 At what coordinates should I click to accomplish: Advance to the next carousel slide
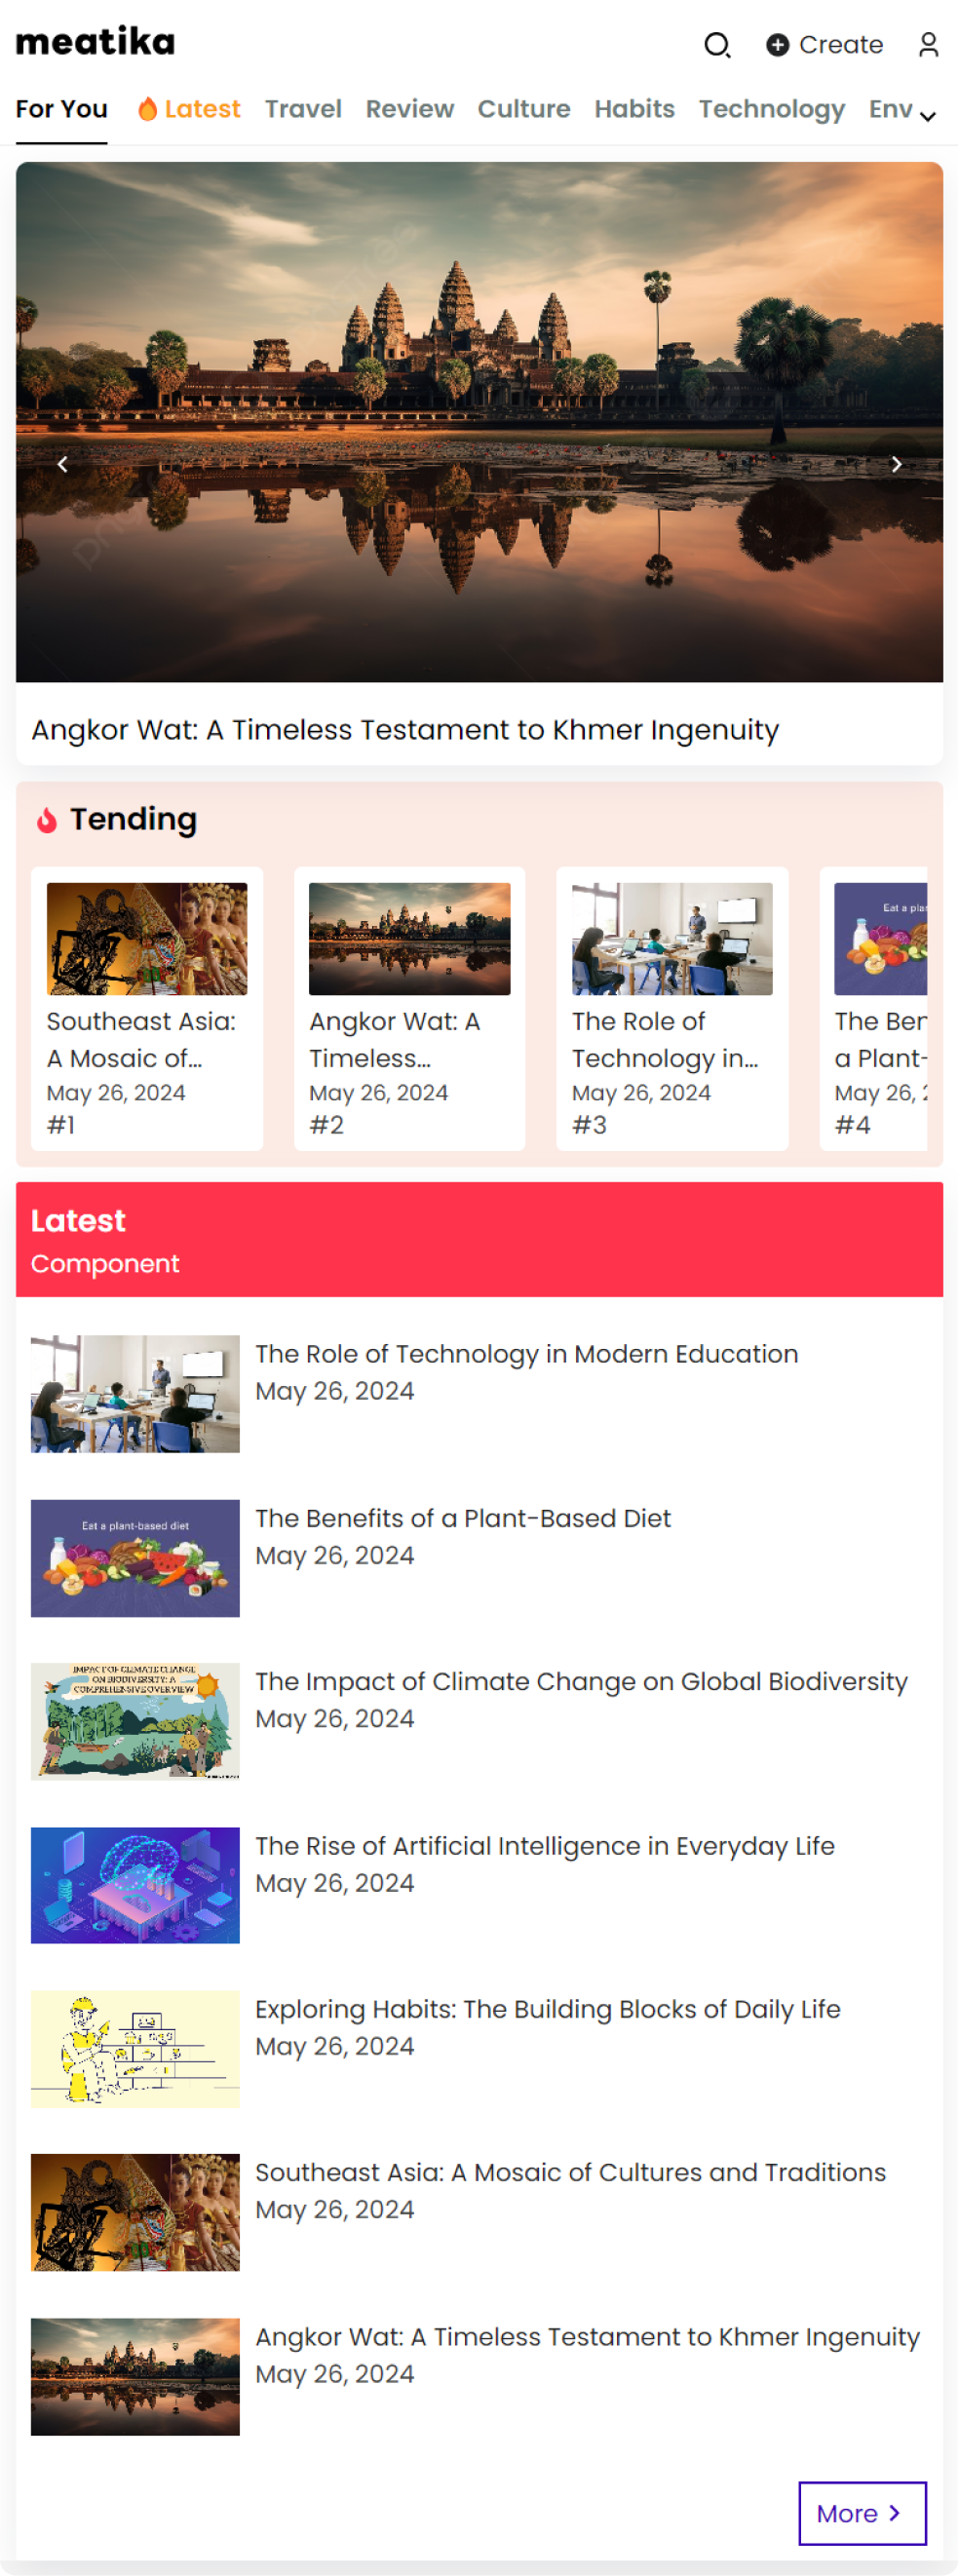click(896, 464)
